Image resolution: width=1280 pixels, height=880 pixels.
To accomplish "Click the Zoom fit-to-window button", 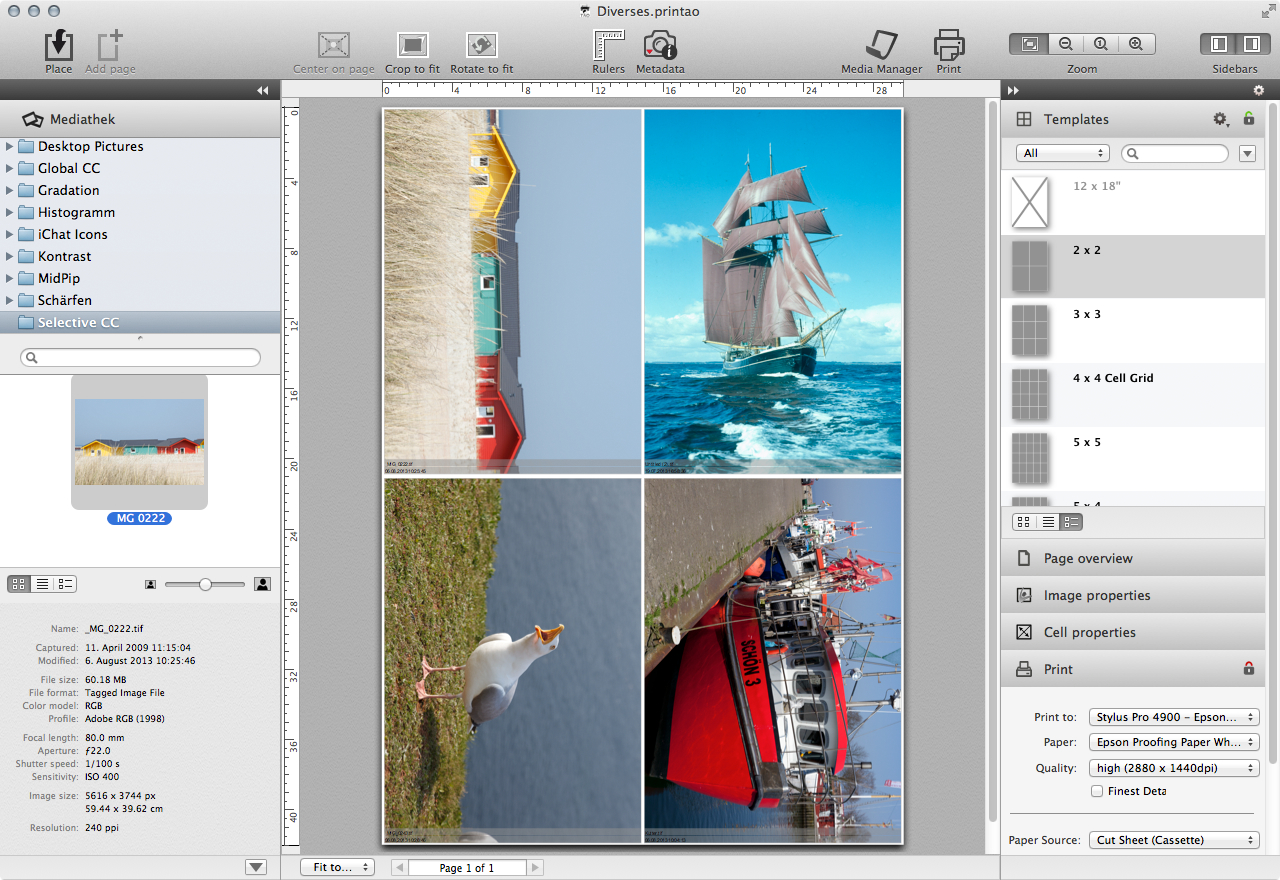I will coord(1029,44).
